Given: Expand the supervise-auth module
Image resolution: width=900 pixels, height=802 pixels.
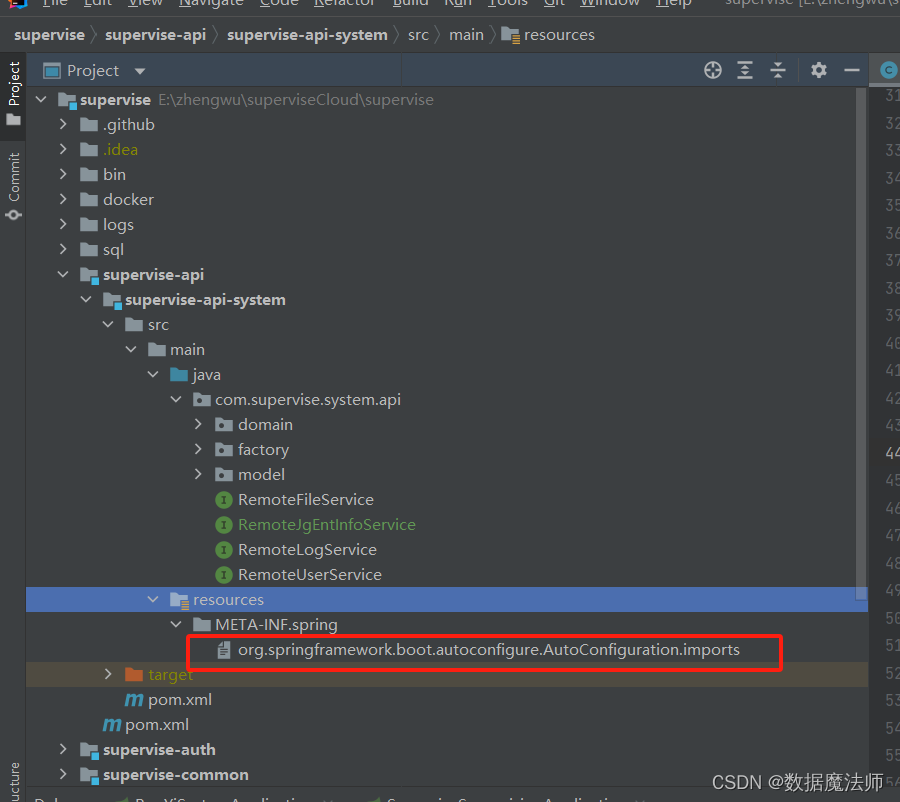Looking at the screenshot, I should click(x=63, y=749).
